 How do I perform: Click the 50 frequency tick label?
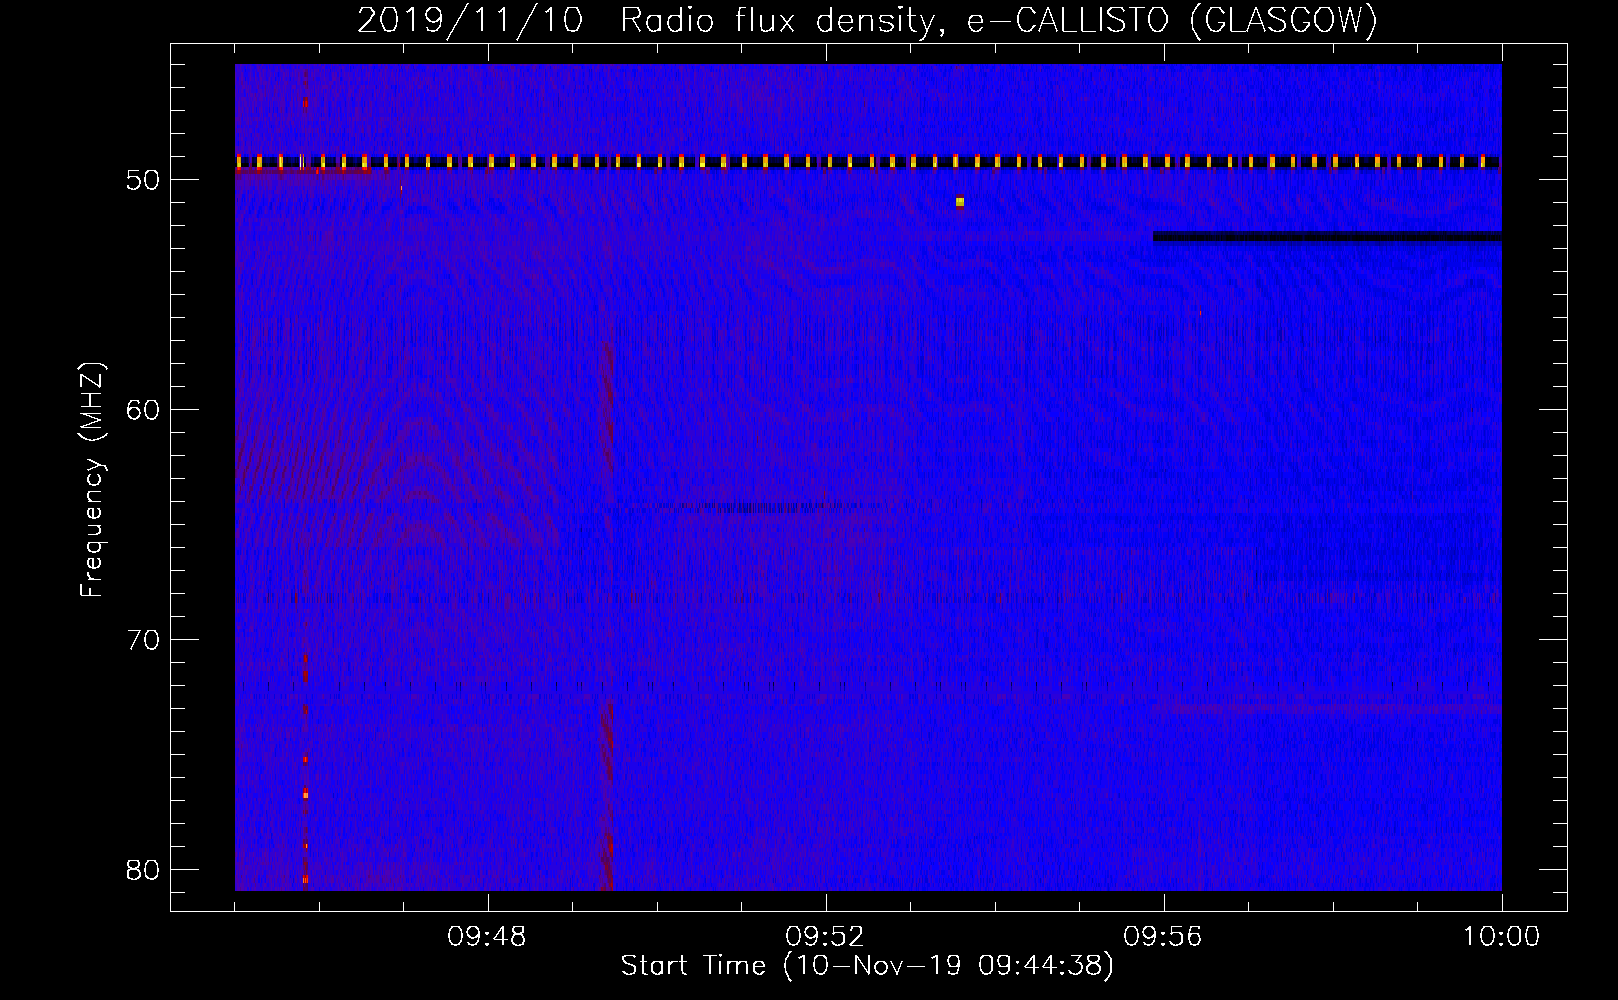[x=144, y=180]
